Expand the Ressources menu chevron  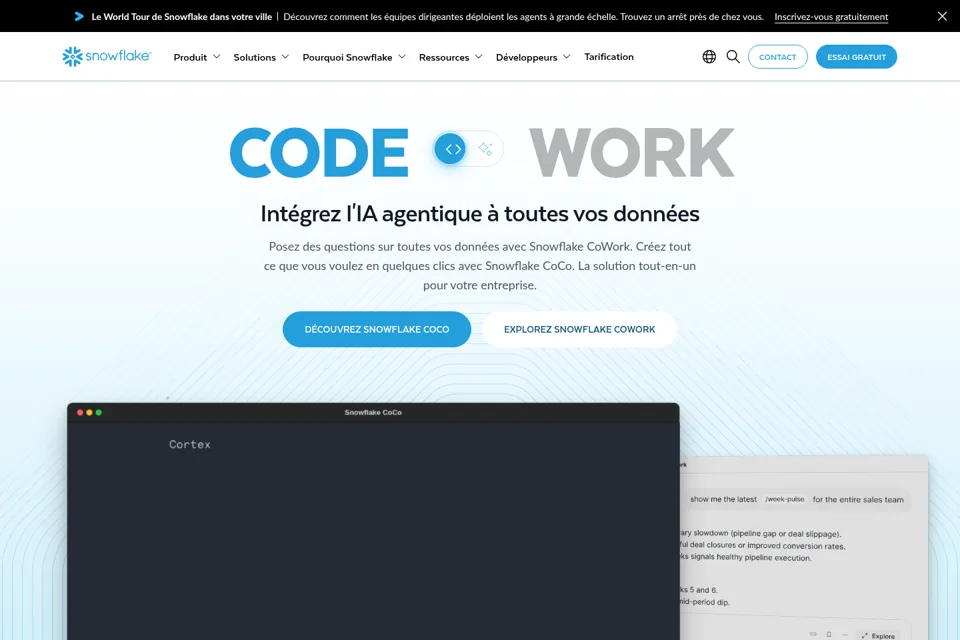tap(479, 57)
